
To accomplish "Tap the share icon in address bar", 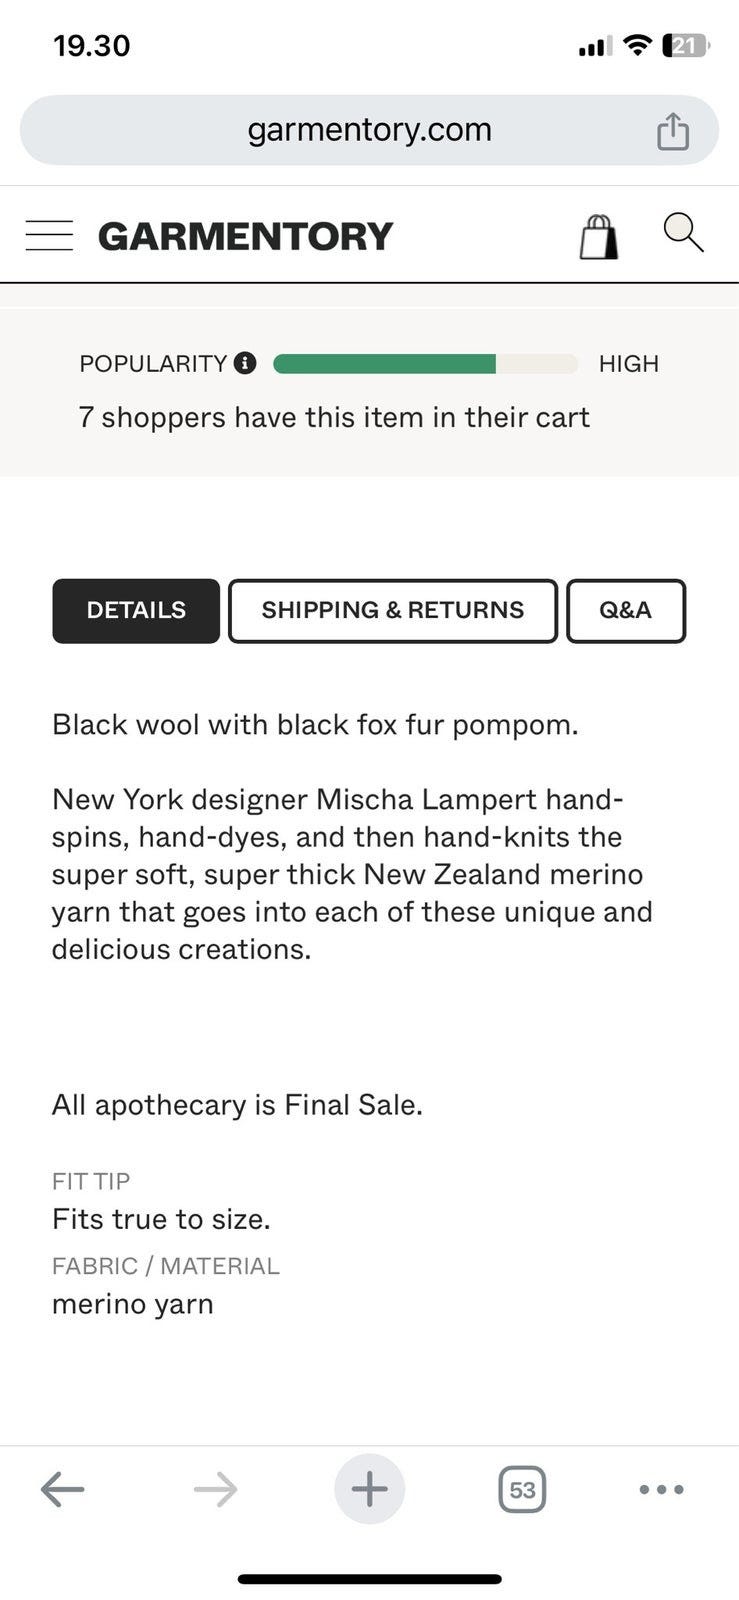I will [x=673, y=131].
